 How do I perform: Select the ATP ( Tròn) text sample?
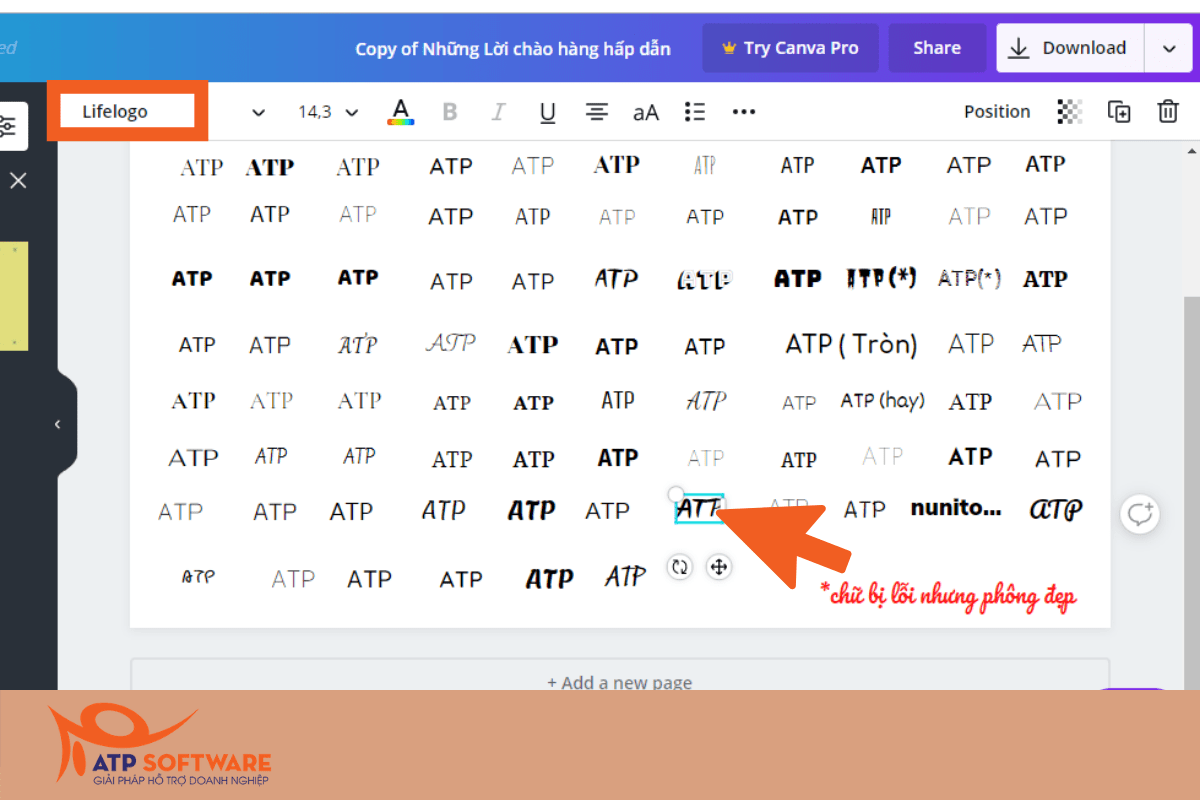point(851,344)
